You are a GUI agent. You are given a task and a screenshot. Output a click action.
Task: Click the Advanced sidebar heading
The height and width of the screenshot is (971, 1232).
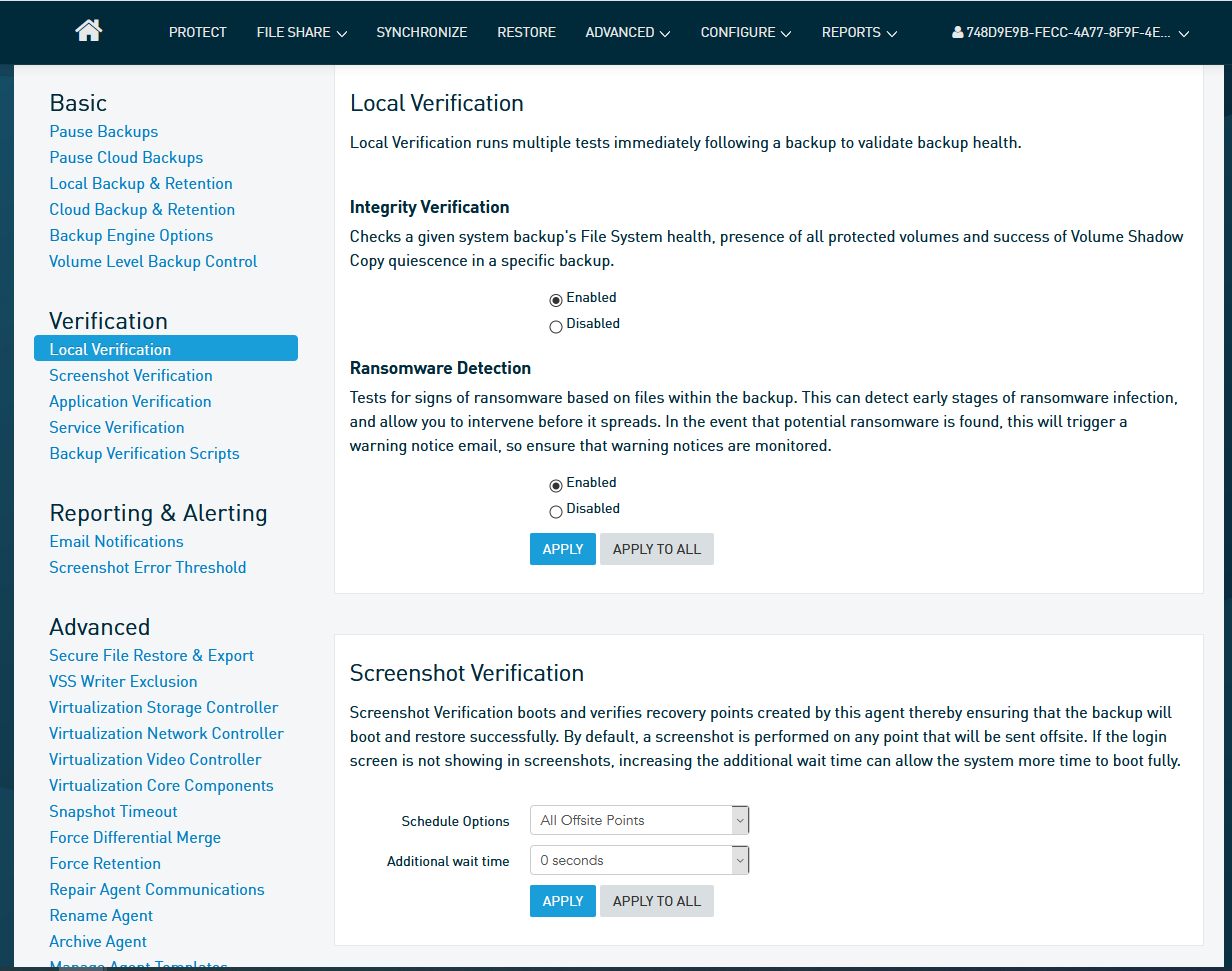(100, 627)
